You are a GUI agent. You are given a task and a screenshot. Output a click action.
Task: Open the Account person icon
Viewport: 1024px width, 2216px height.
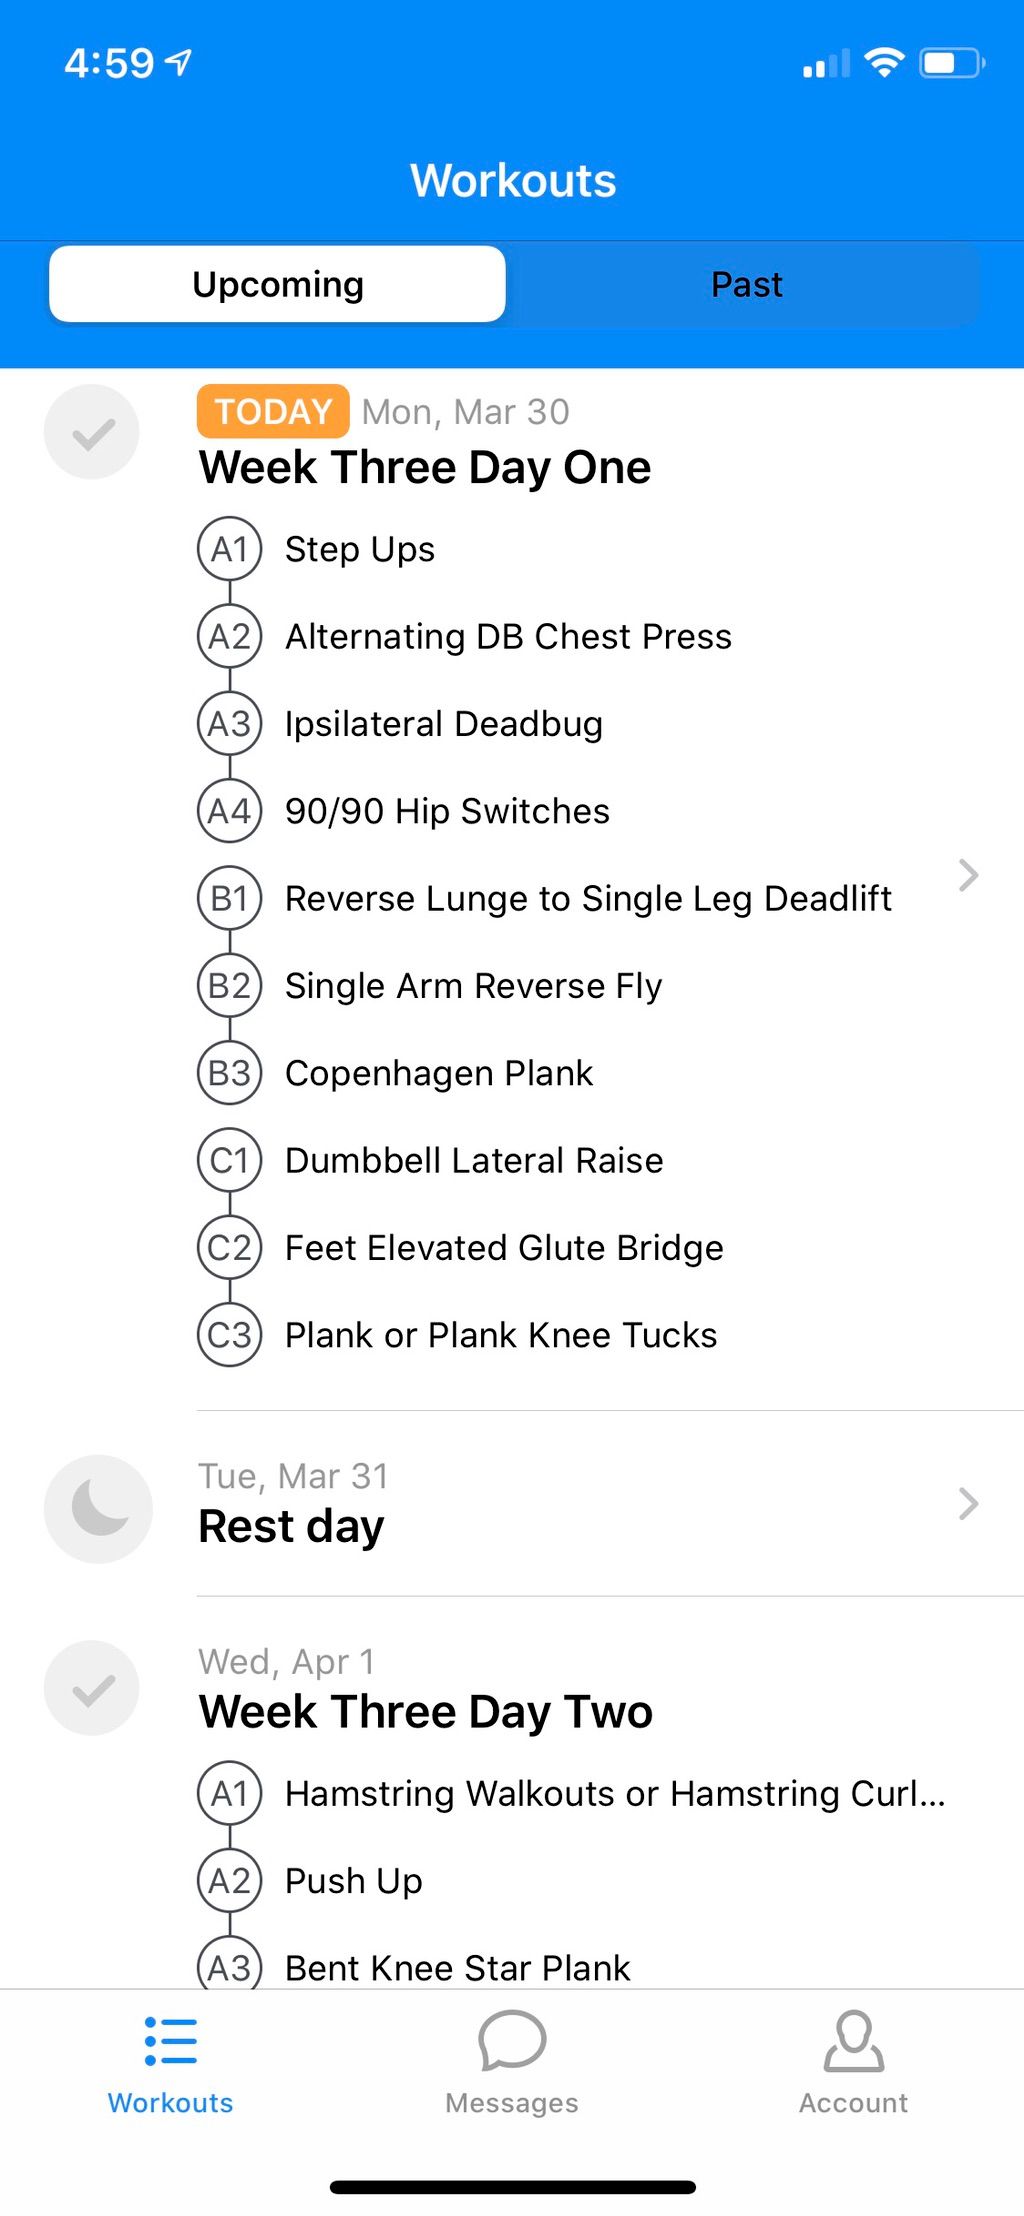coord(853,2041)
